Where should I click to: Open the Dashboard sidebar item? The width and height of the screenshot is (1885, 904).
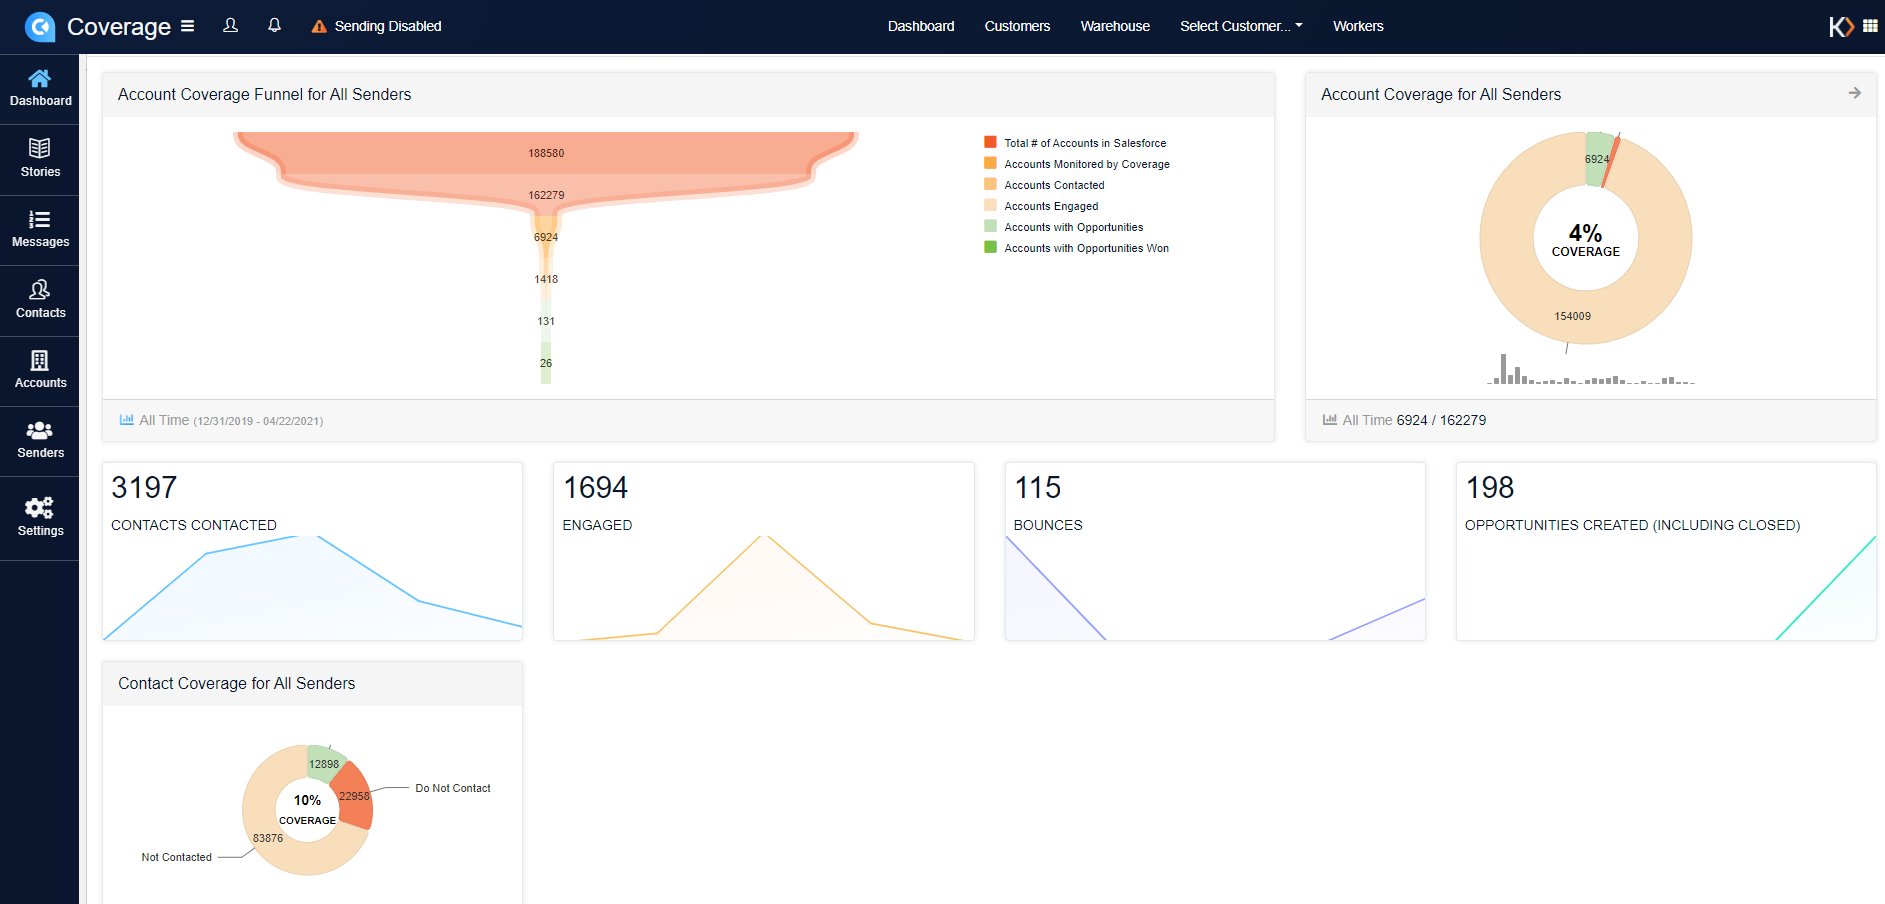tap(40, 89)
